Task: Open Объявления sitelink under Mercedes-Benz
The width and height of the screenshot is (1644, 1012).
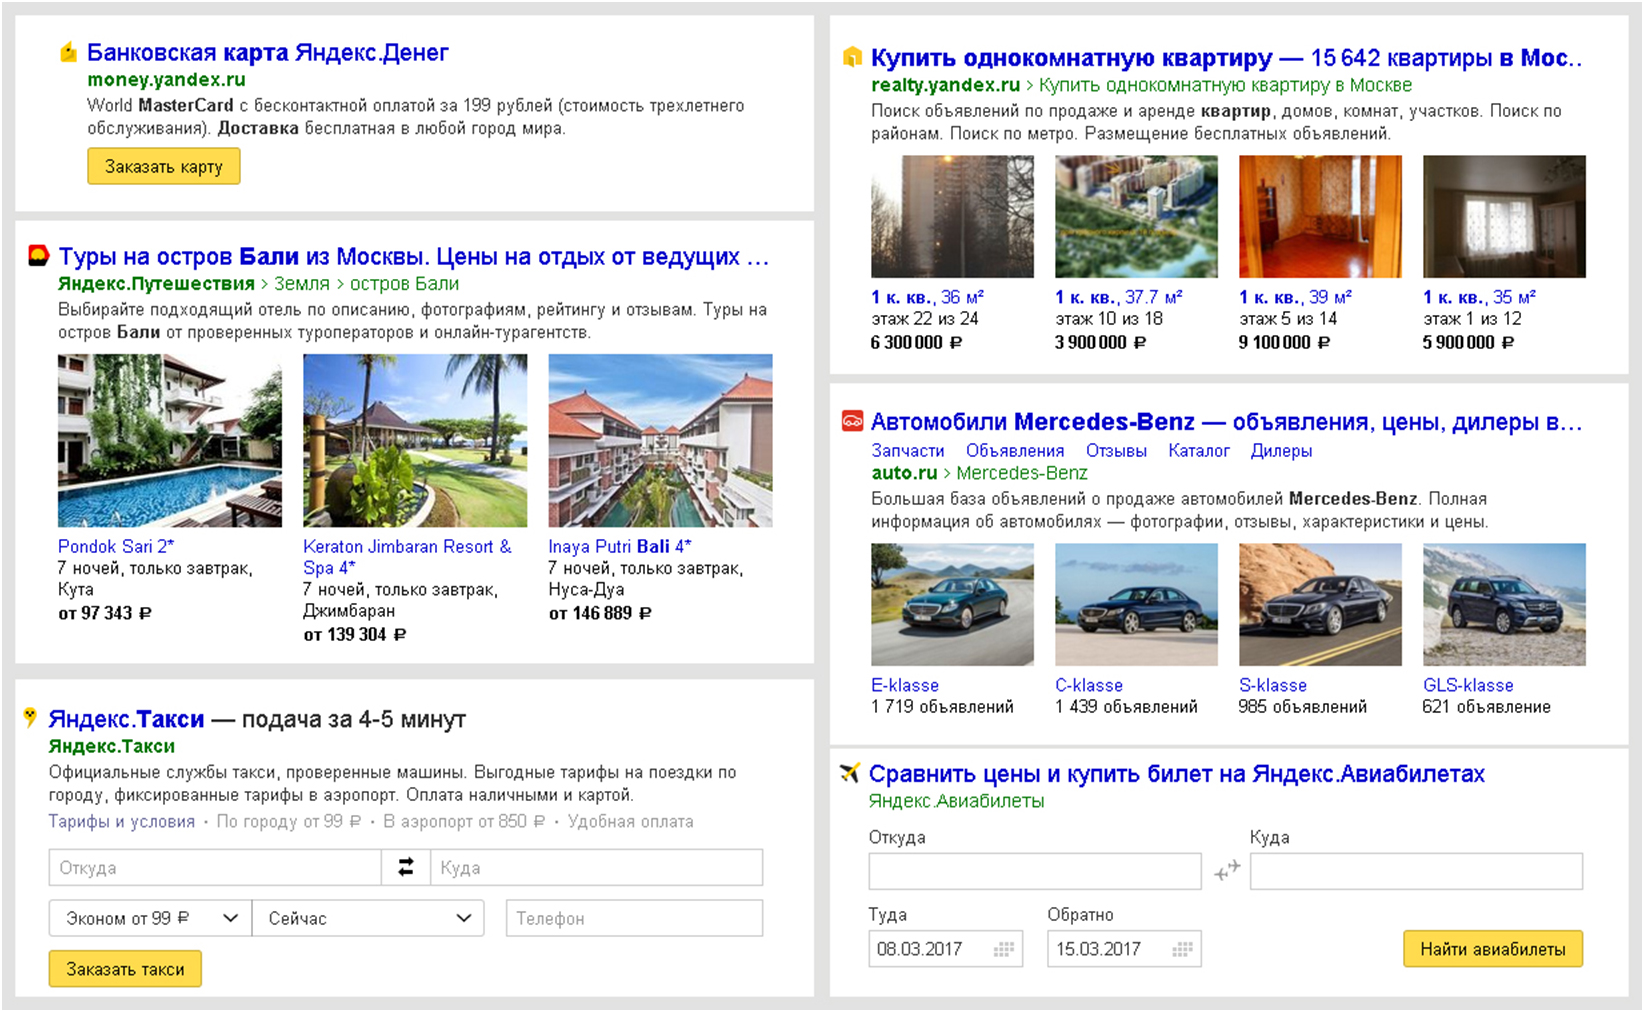Action: pyautogui.click(x=1014, y=450)
